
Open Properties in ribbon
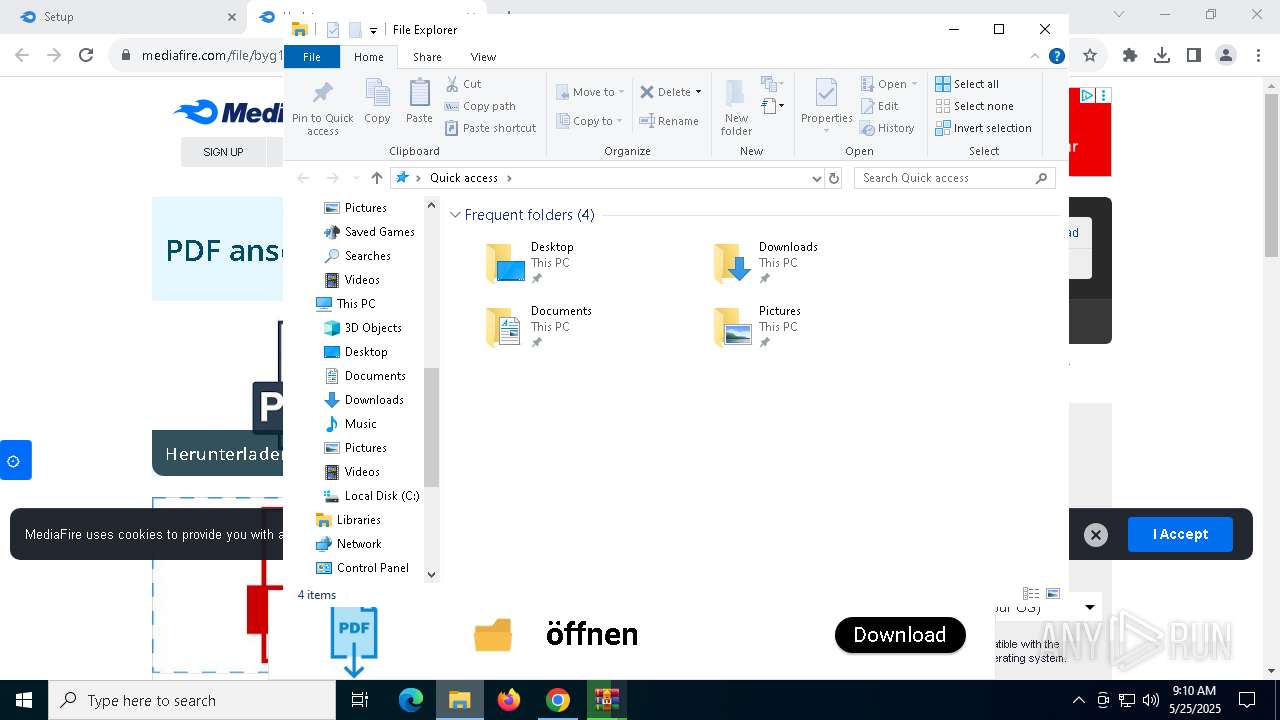point(826,107)
